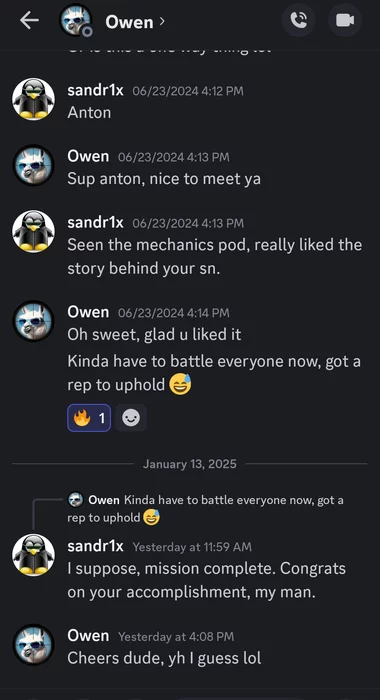Tap sandr1x avatar beside the Anton message
This screenshot has width=380, height=700.
tap(33, 99)
